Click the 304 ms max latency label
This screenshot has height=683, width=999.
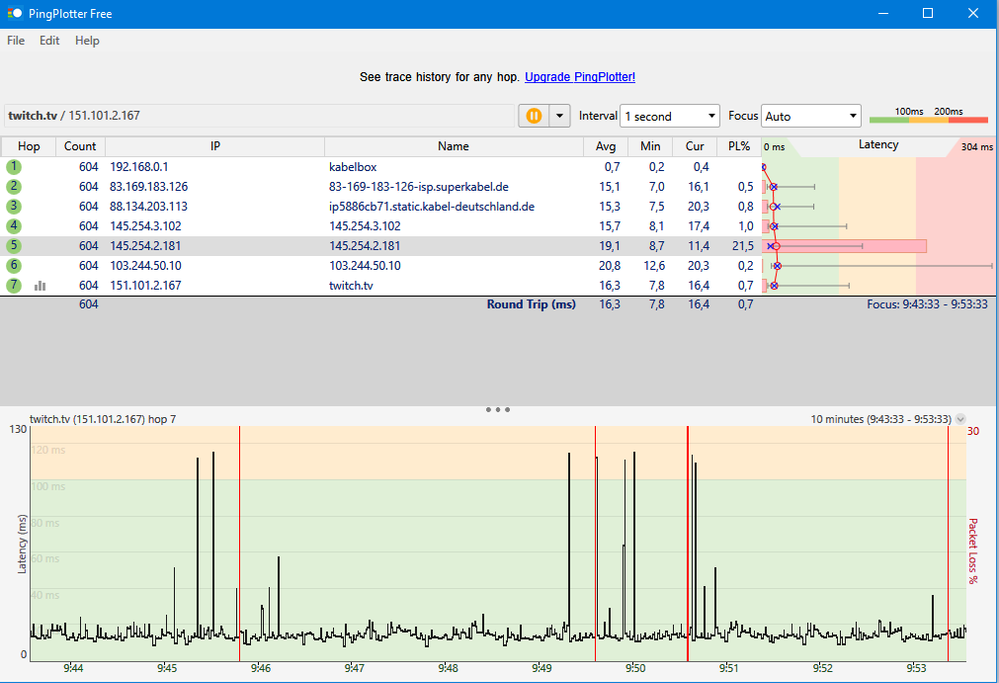coord(977,147)
